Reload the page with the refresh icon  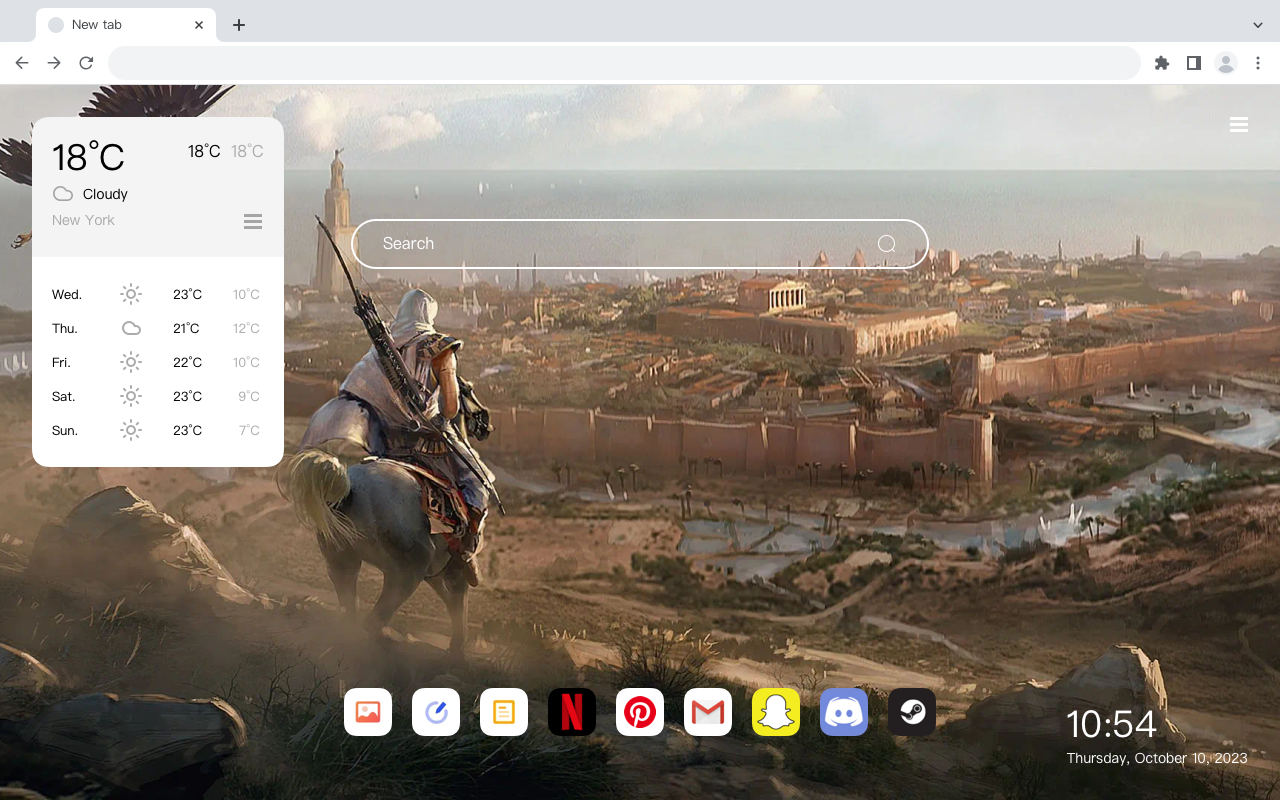click(x=86, y=63)
